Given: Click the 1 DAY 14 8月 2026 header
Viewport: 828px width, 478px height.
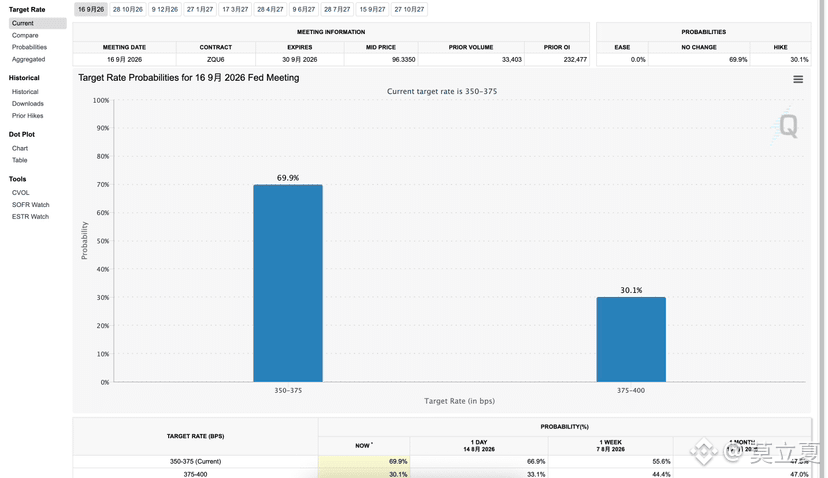Looking at the screenshot, I should point(479,446).
